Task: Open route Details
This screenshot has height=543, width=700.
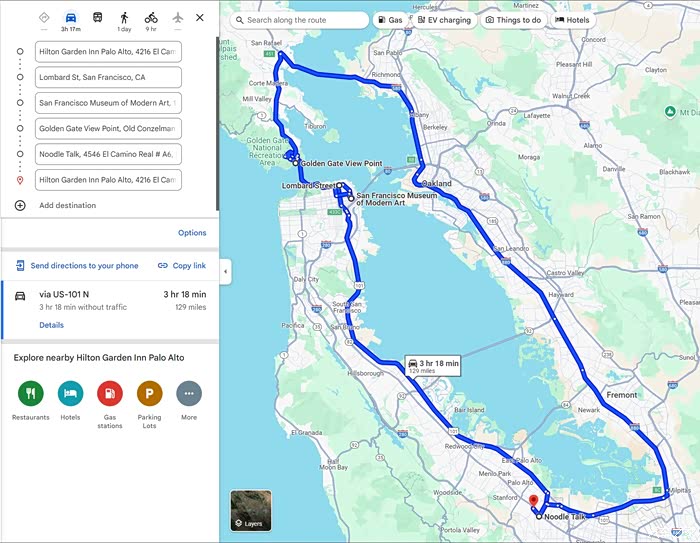Action: [x=51, y=325]
